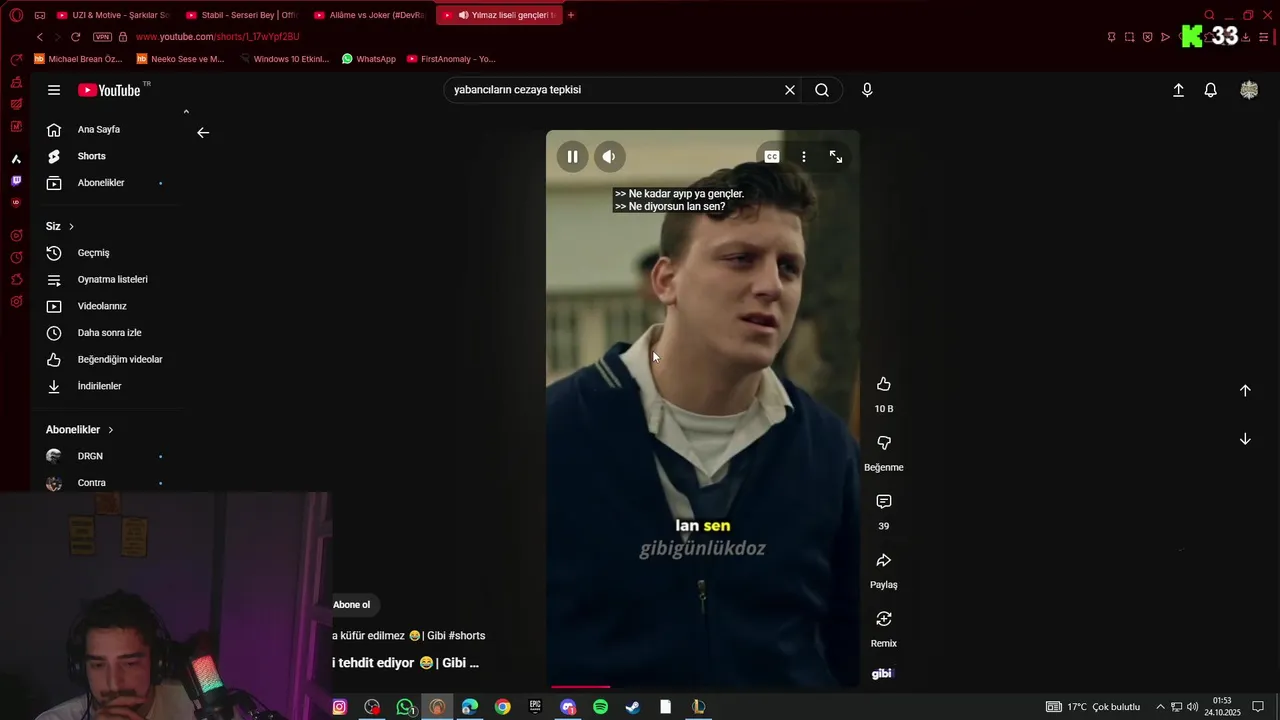This screenshot has width=1280, height=720.
Task: Open the Neeko Sese ve M... bookmark
Action: click(x=180, y=59)
